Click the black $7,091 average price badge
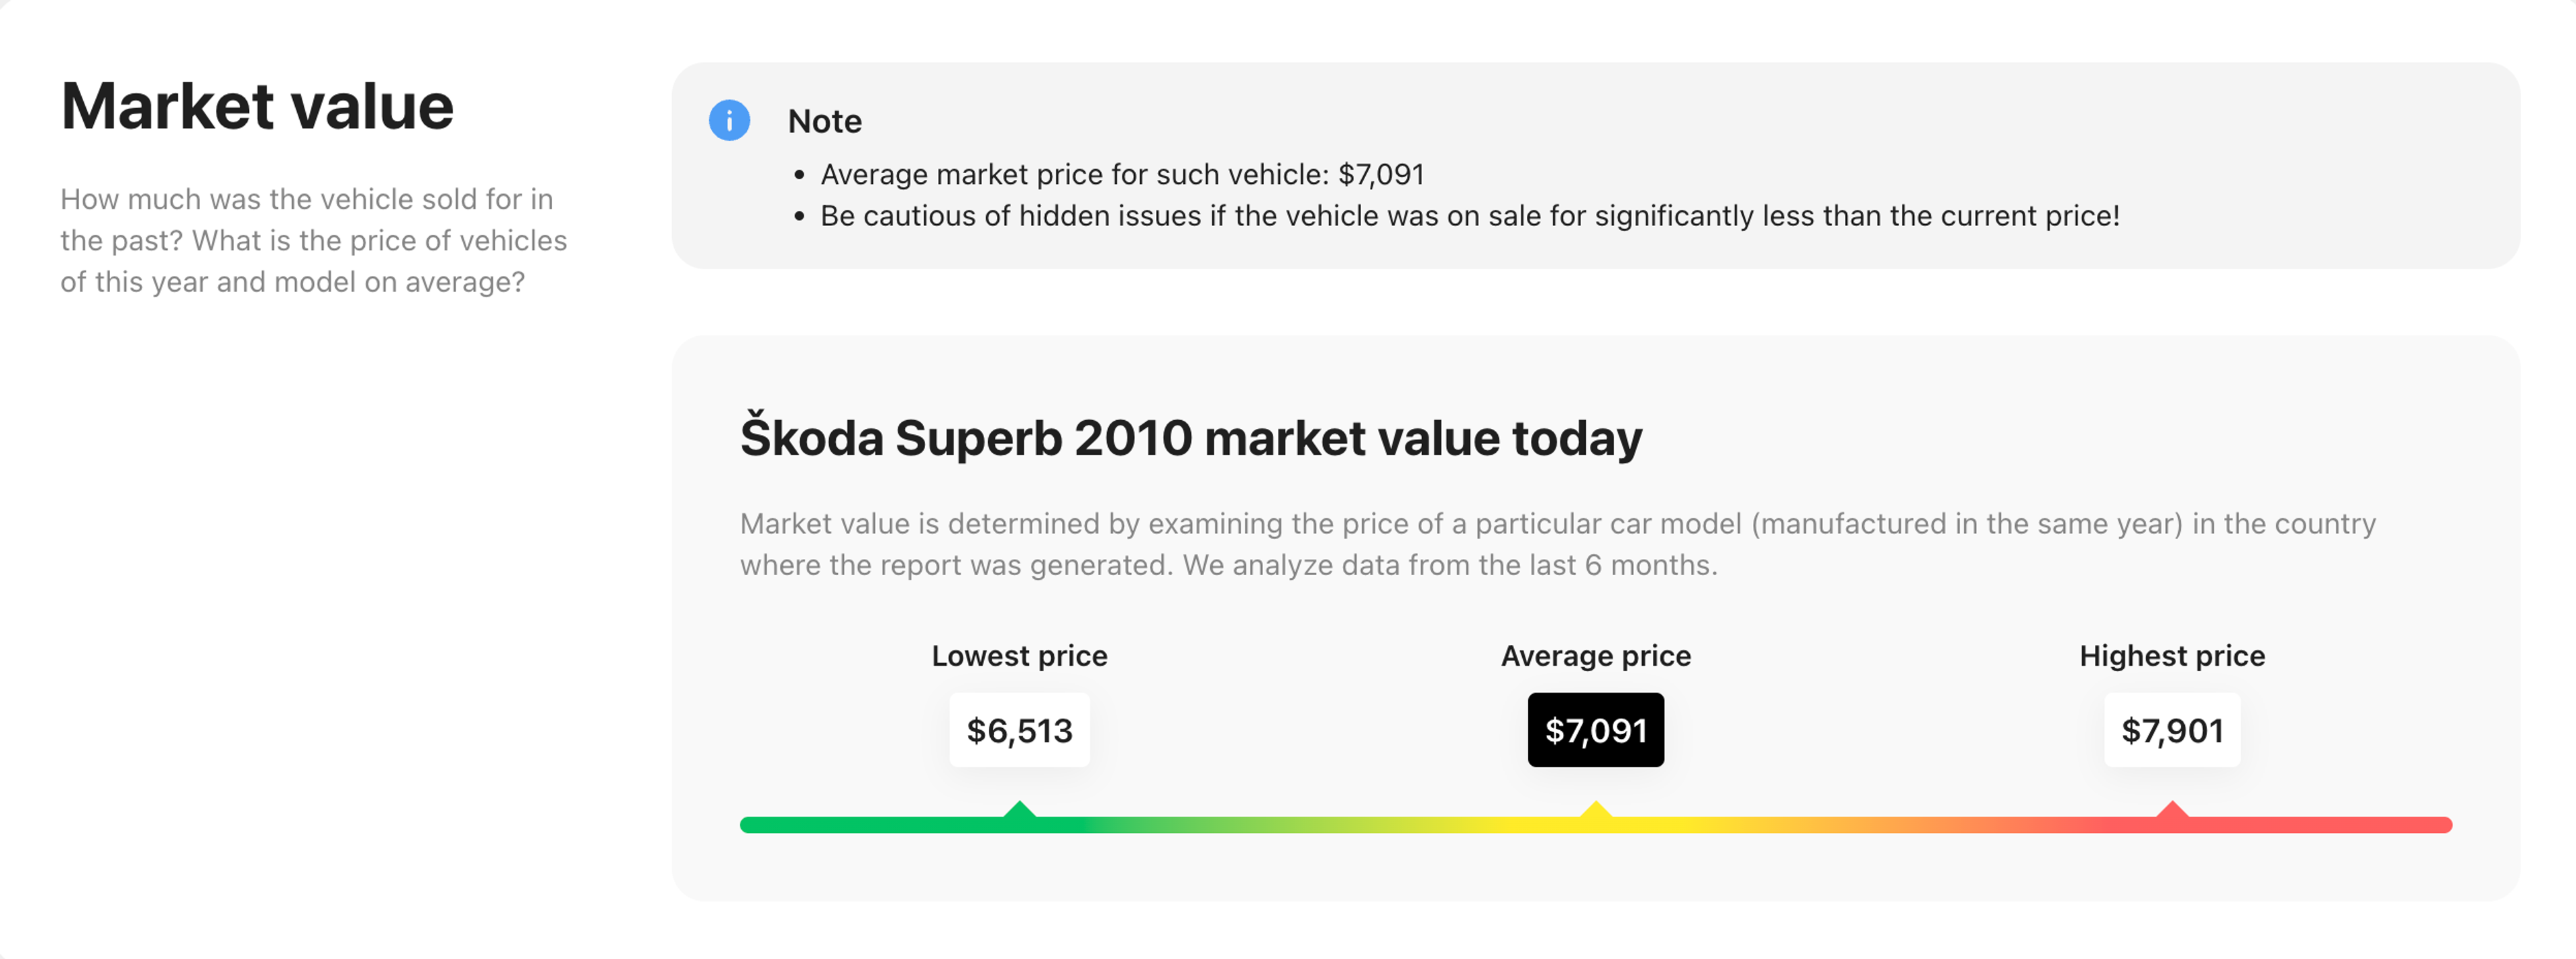This screenshot has width=2576, height=959. point(1595,730)
